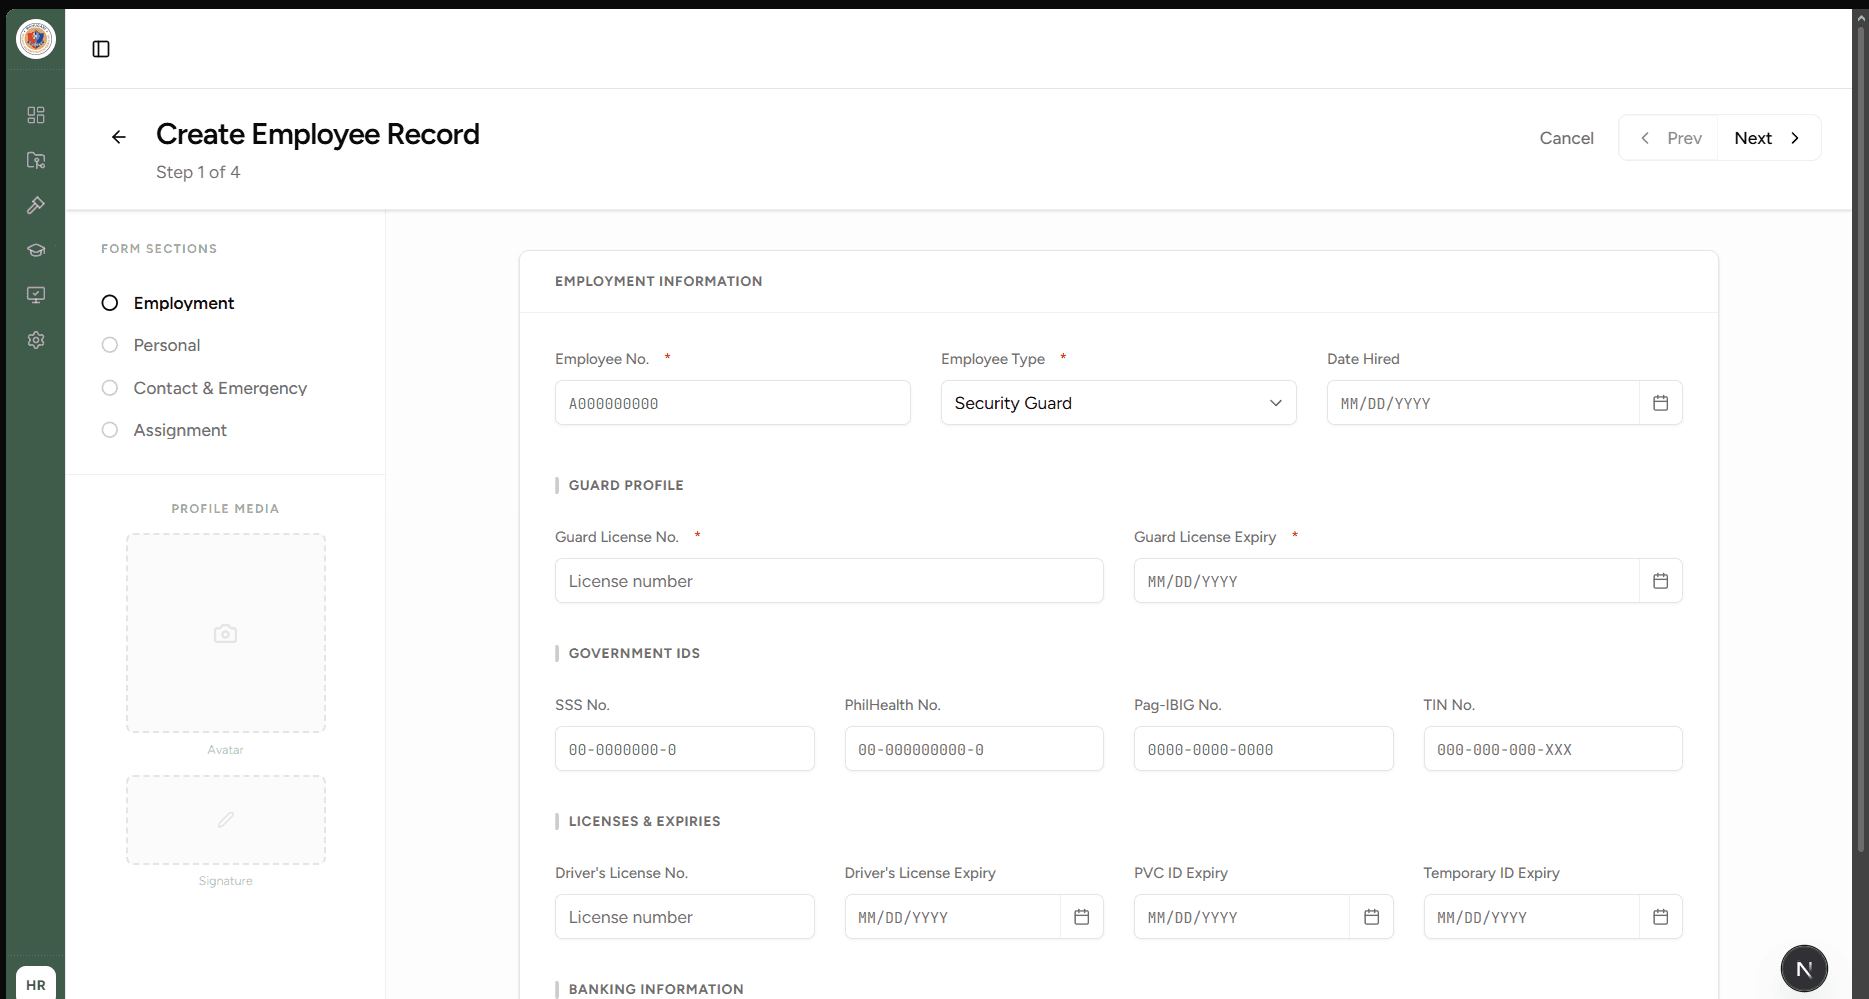The width and height of the screenshot is (1869, 999).
Task: Open the dashboard grid icon
Action: (36, 115)
